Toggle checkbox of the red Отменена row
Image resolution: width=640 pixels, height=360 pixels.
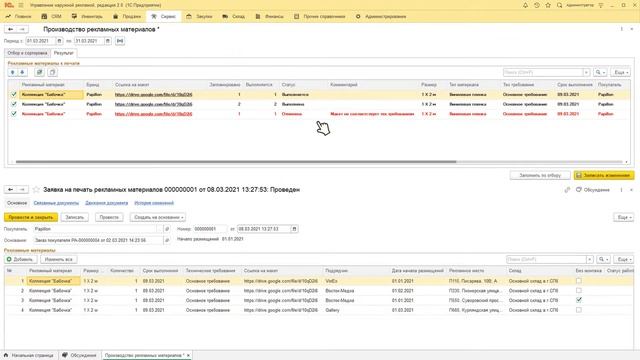(x=14, y=114)
